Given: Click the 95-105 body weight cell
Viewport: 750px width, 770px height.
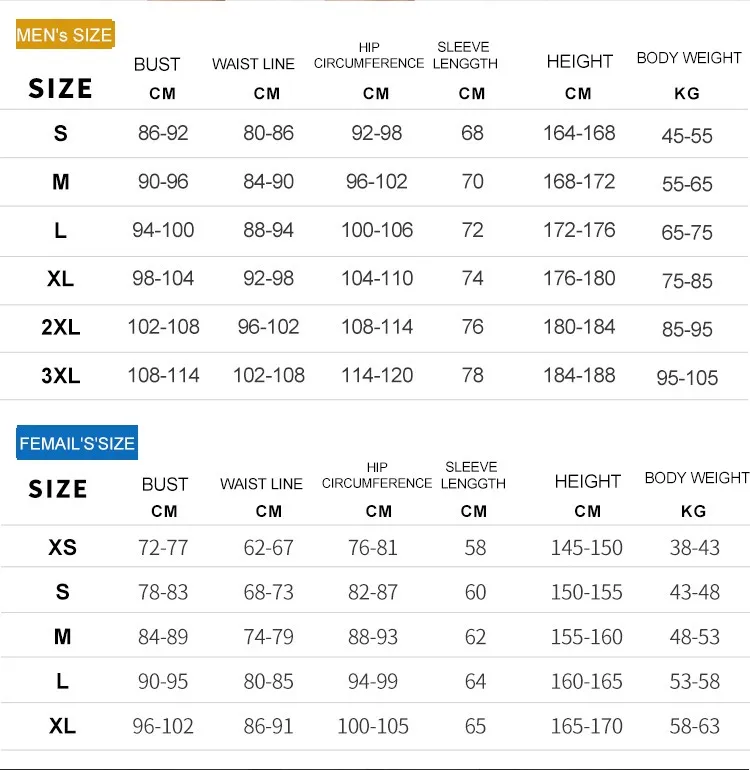Looking at the screenshot, I should [x=687, y=378].
